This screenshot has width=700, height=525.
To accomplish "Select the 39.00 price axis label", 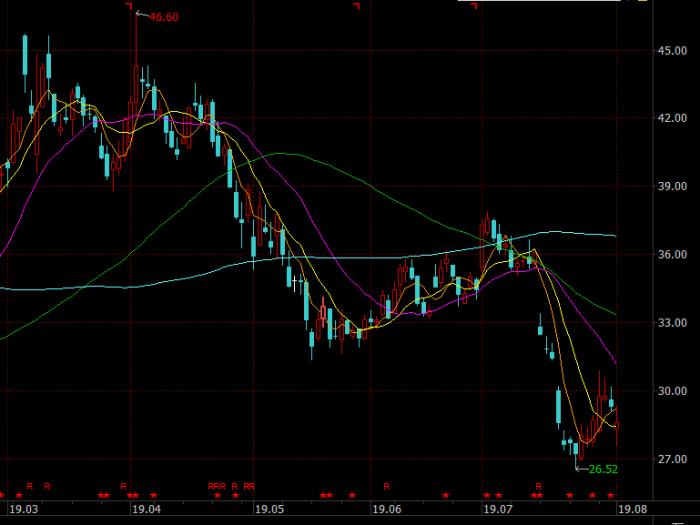I will 672,187.
